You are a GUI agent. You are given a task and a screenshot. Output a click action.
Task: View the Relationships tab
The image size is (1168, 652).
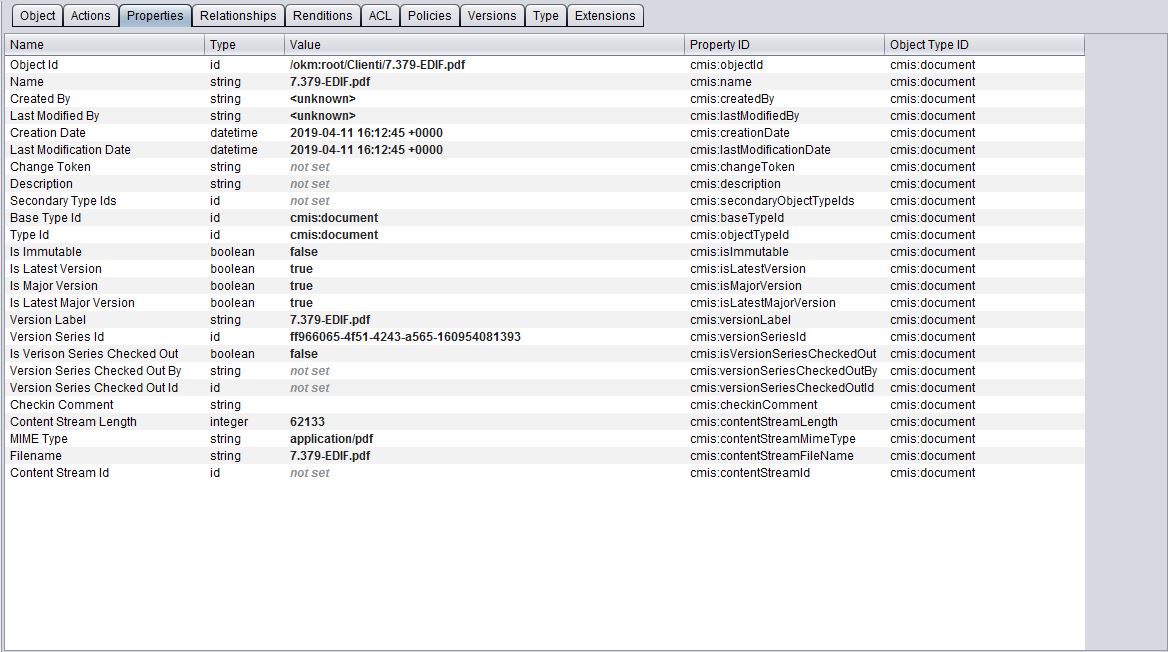(x=238, y=16)
